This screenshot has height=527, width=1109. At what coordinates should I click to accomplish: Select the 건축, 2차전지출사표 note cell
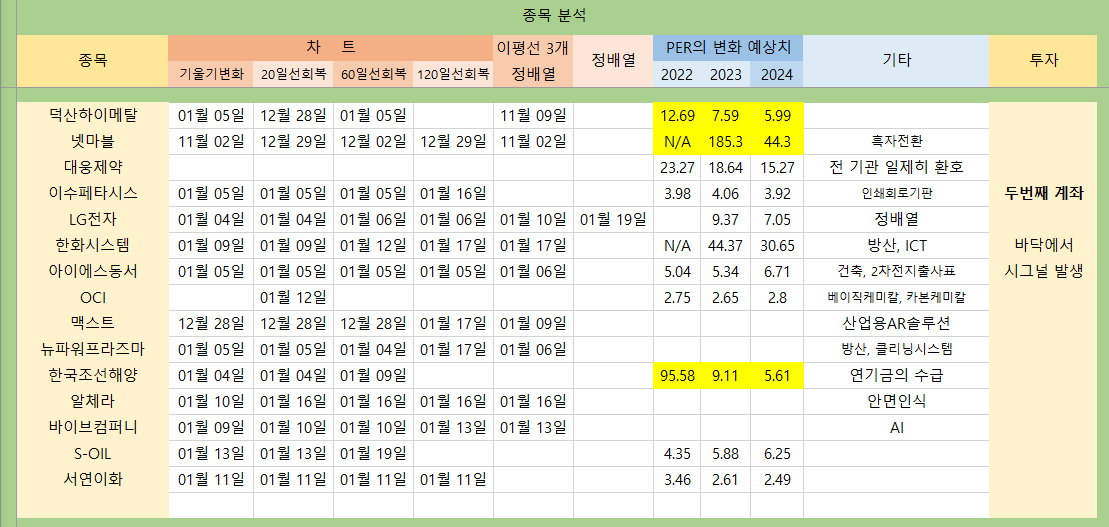click(x=896, y=272)
